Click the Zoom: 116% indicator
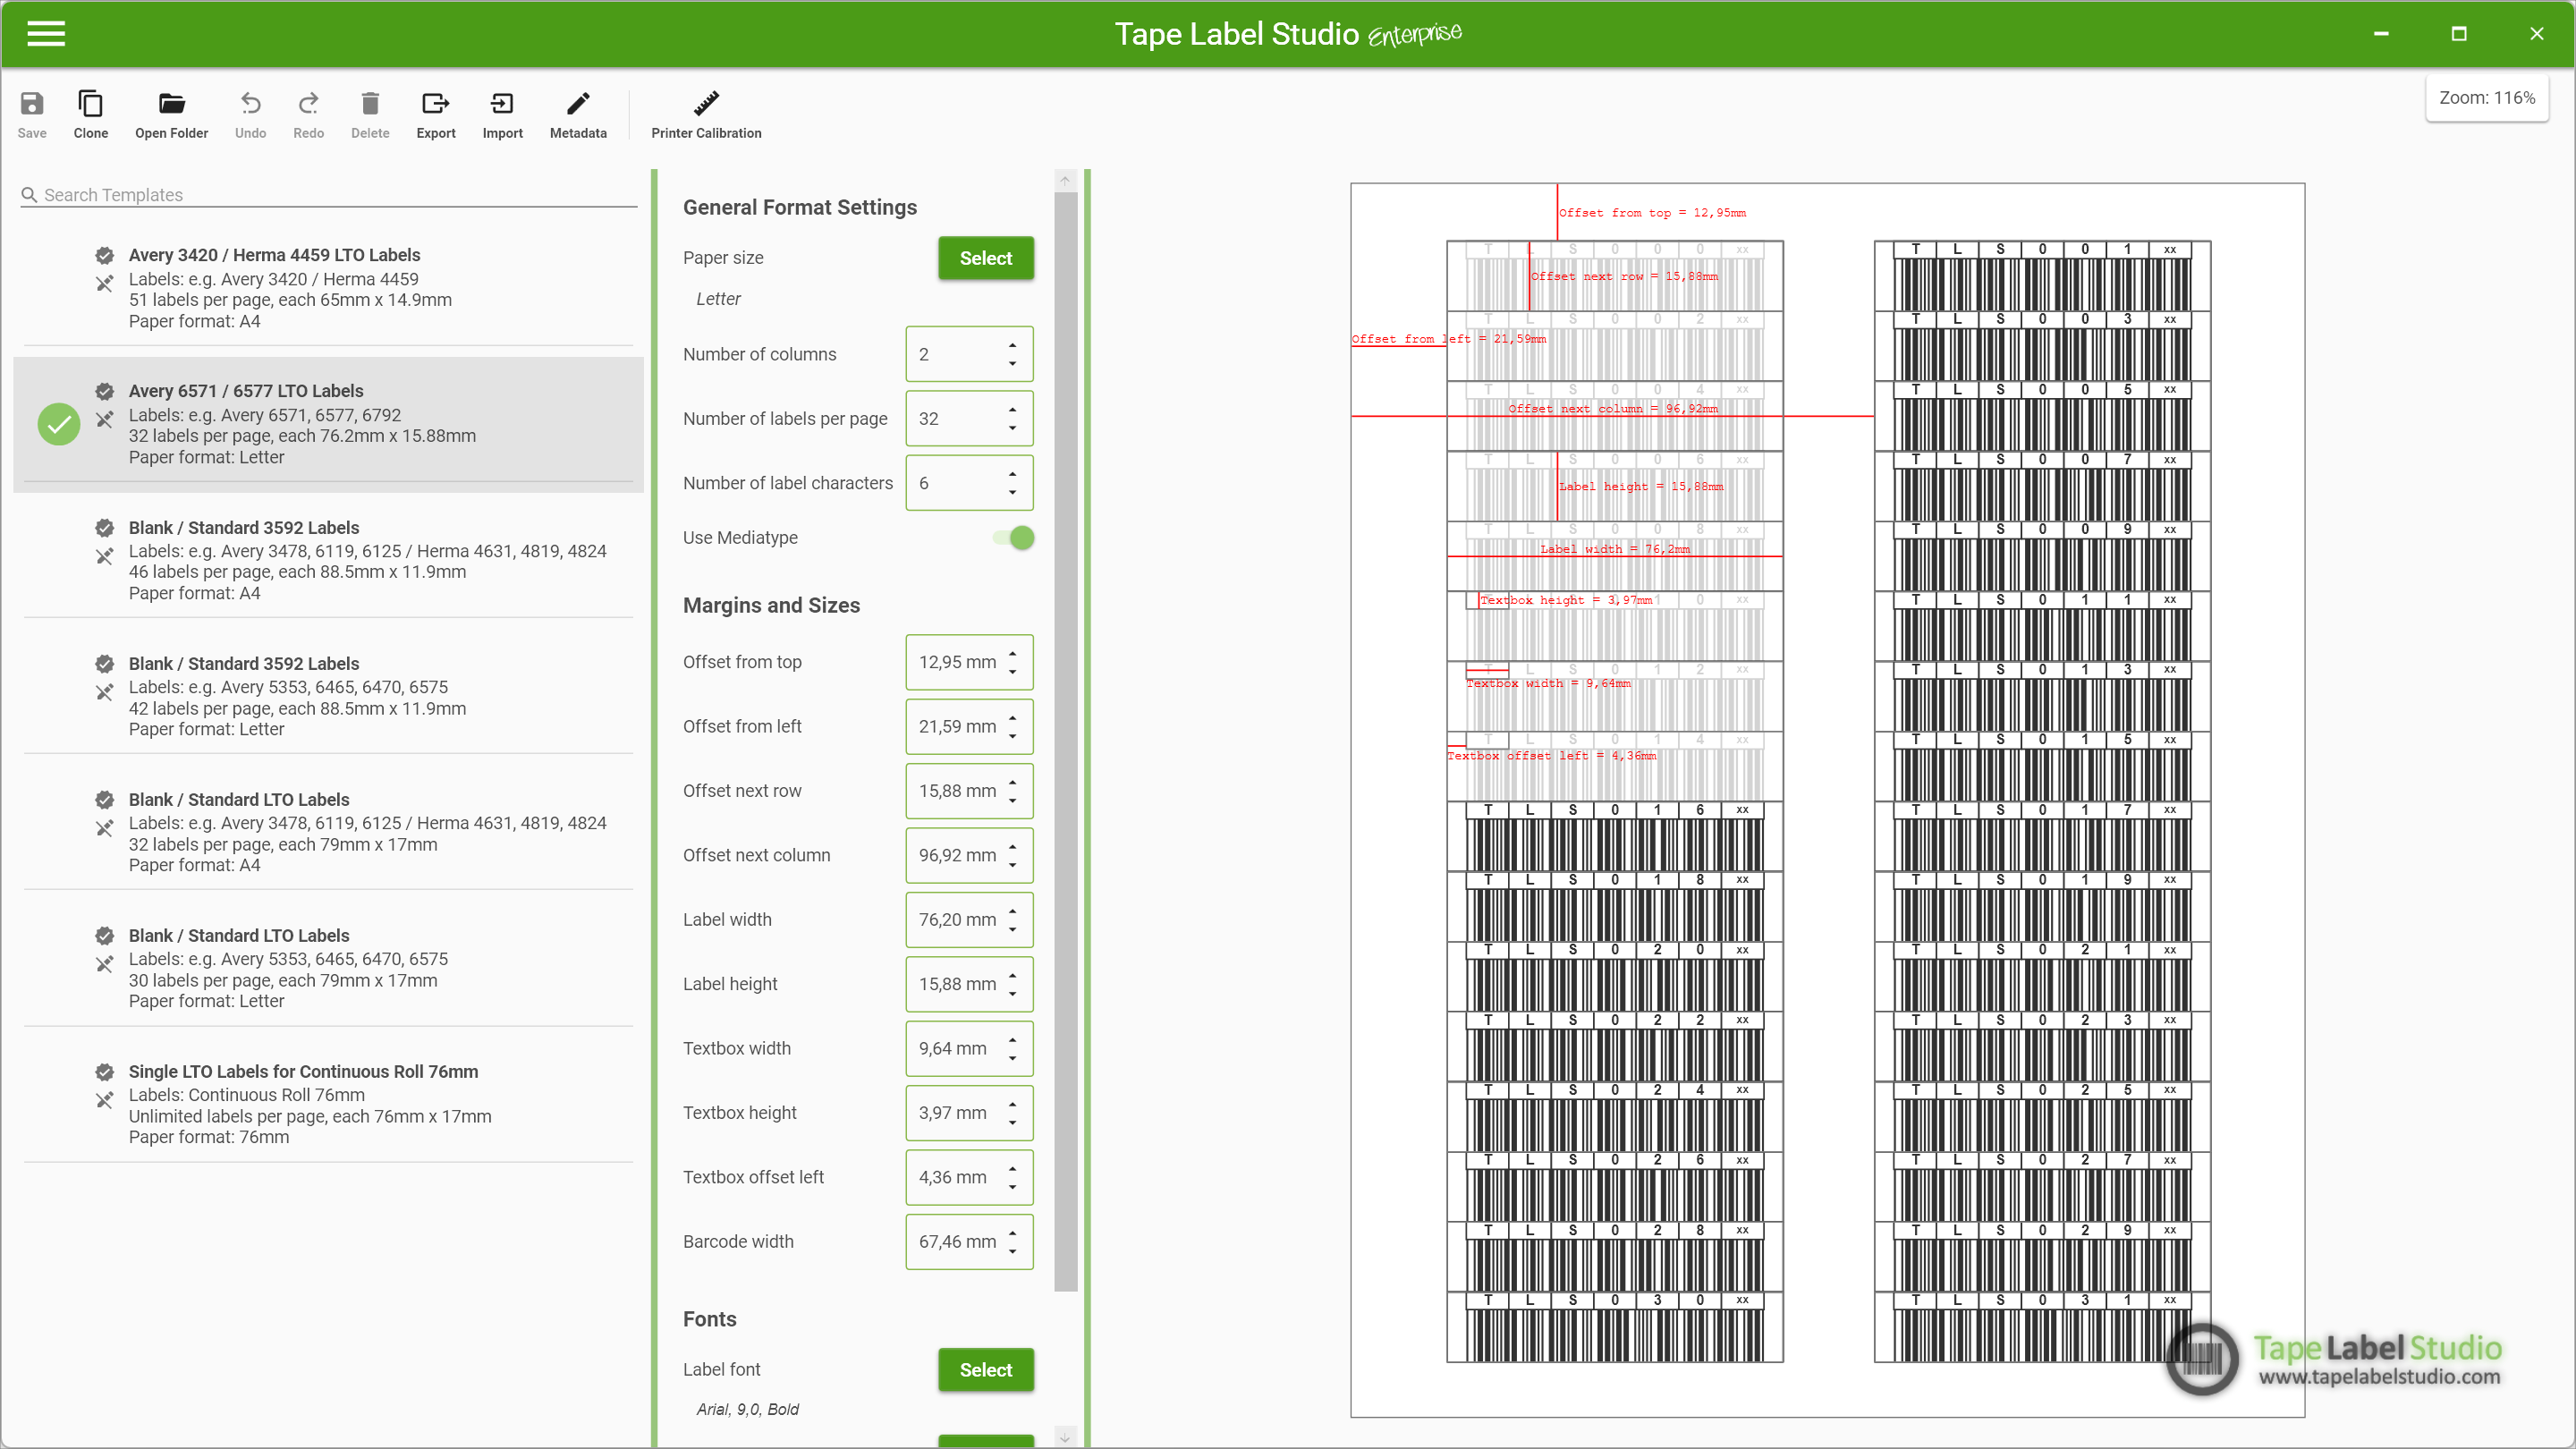The image size is (2576, 1449). pos(2486,98)
